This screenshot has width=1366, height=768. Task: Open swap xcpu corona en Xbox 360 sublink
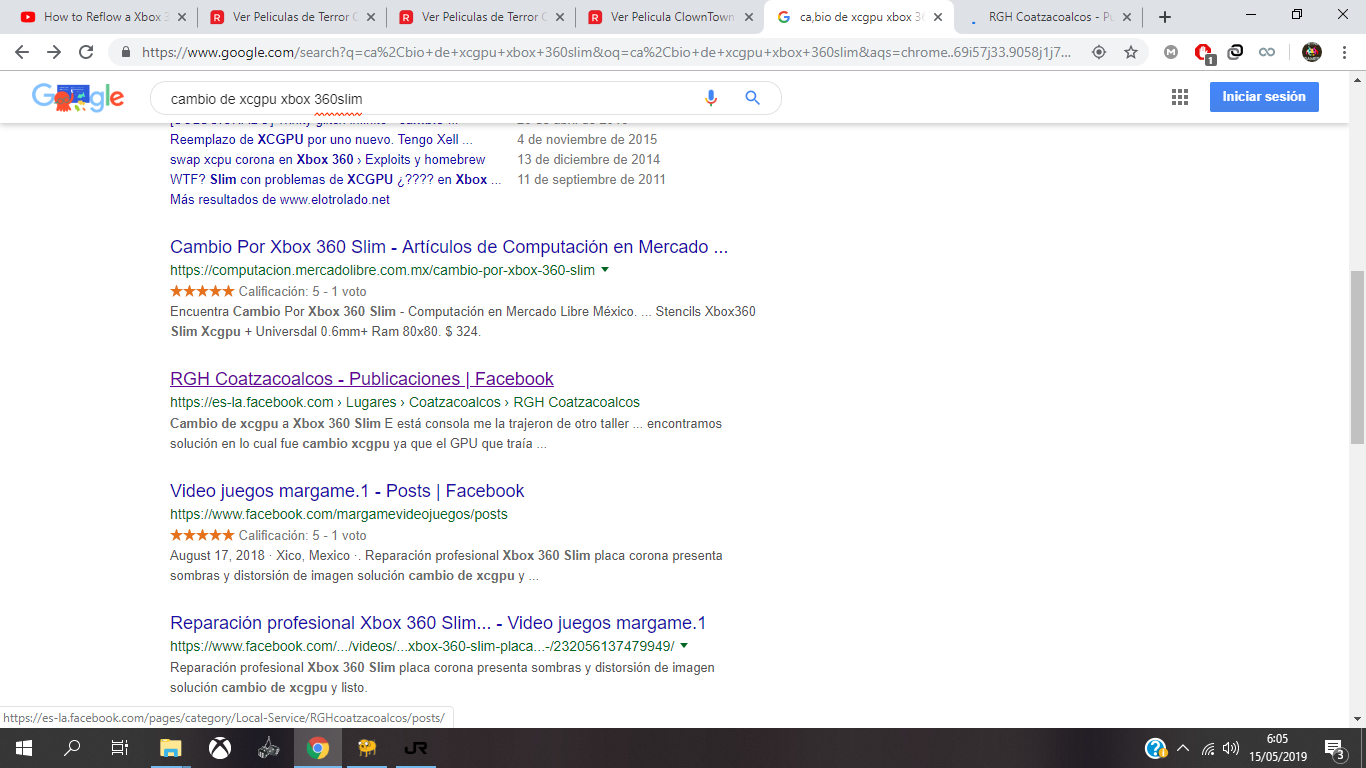pos(328,160)
